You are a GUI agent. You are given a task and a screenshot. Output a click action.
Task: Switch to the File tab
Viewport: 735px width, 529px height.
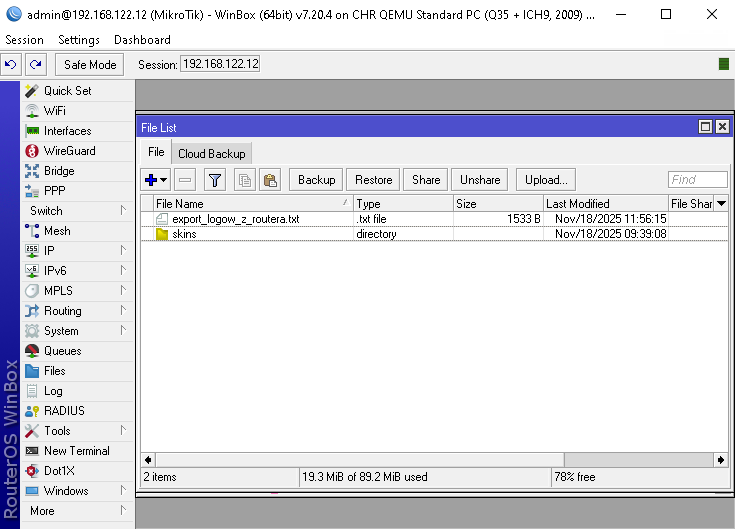[156, 152]
